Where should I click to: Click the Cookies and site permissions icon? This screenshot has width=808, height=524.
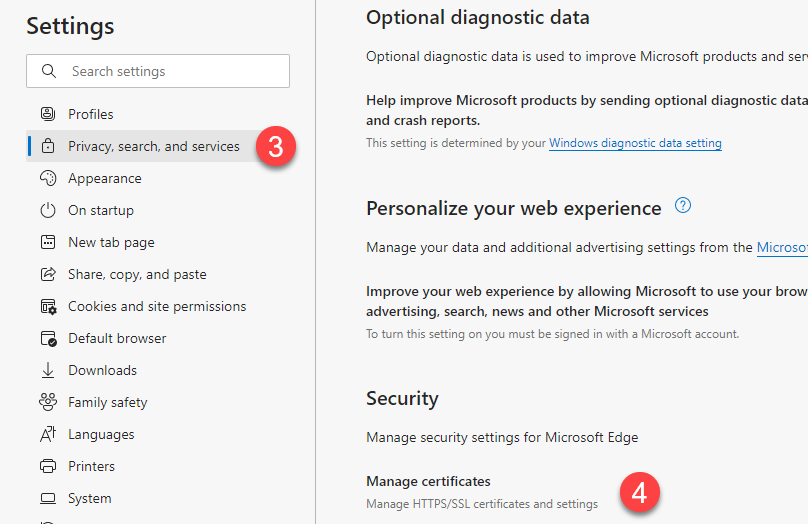click(x=48, y=307)
